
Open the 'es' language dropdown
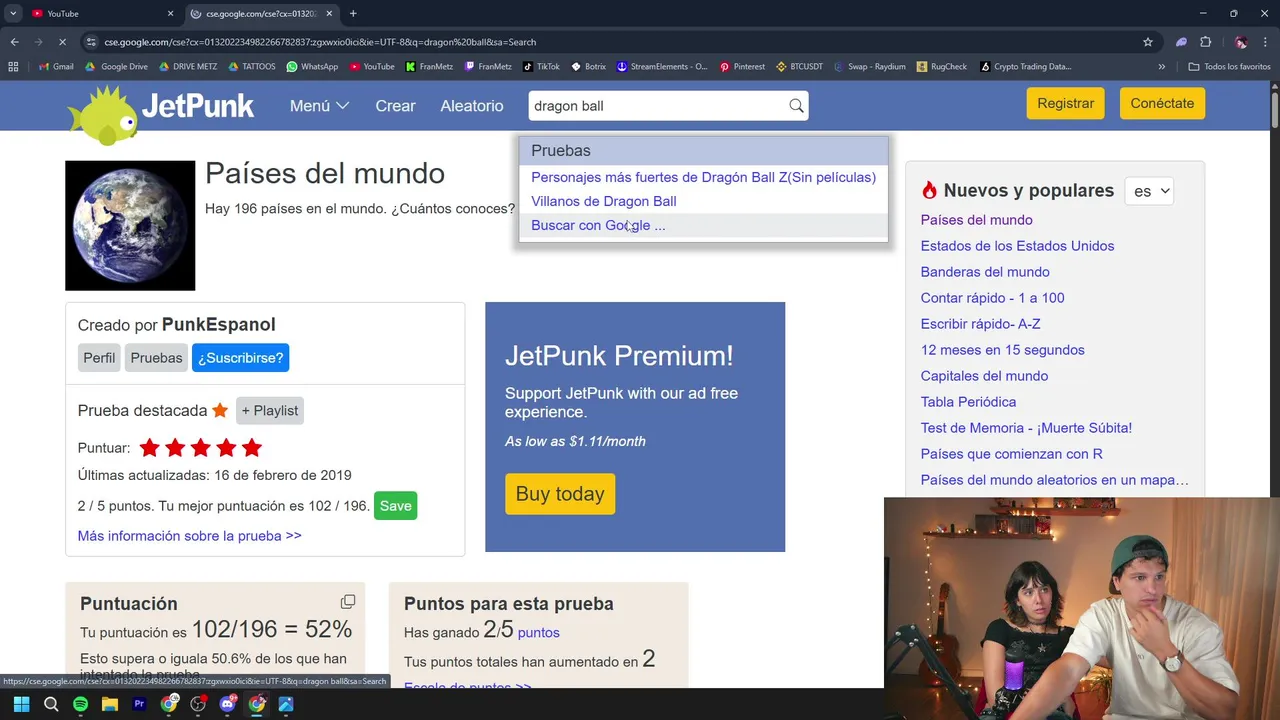(1149, 191)
